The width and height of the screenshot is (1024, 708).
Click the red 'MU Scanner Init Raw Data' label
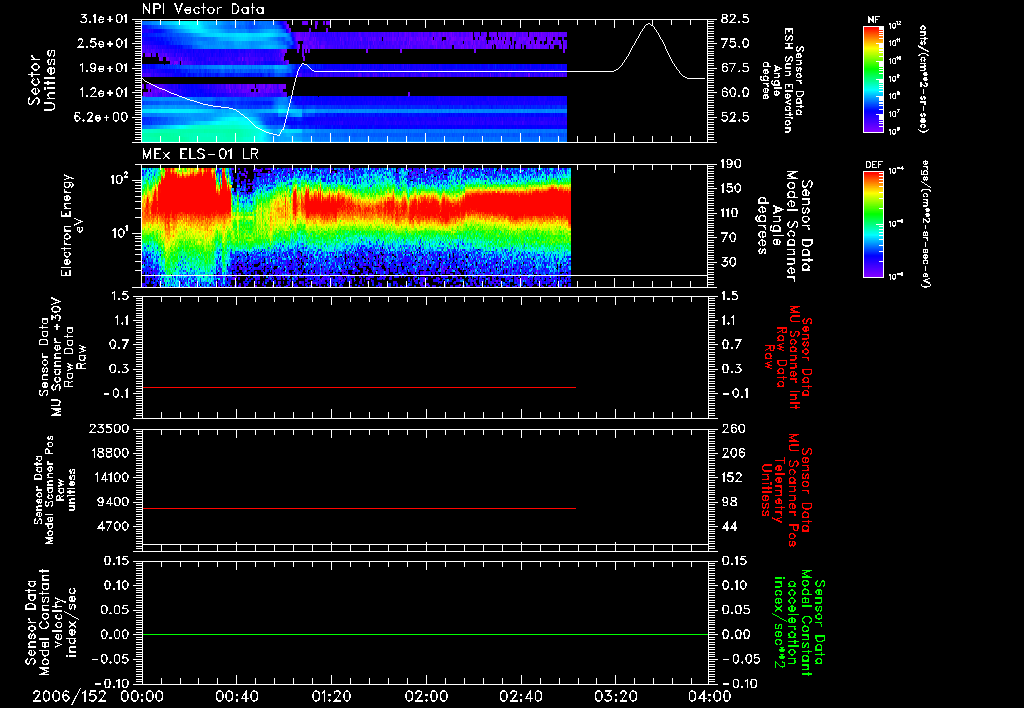click(786, 357)
